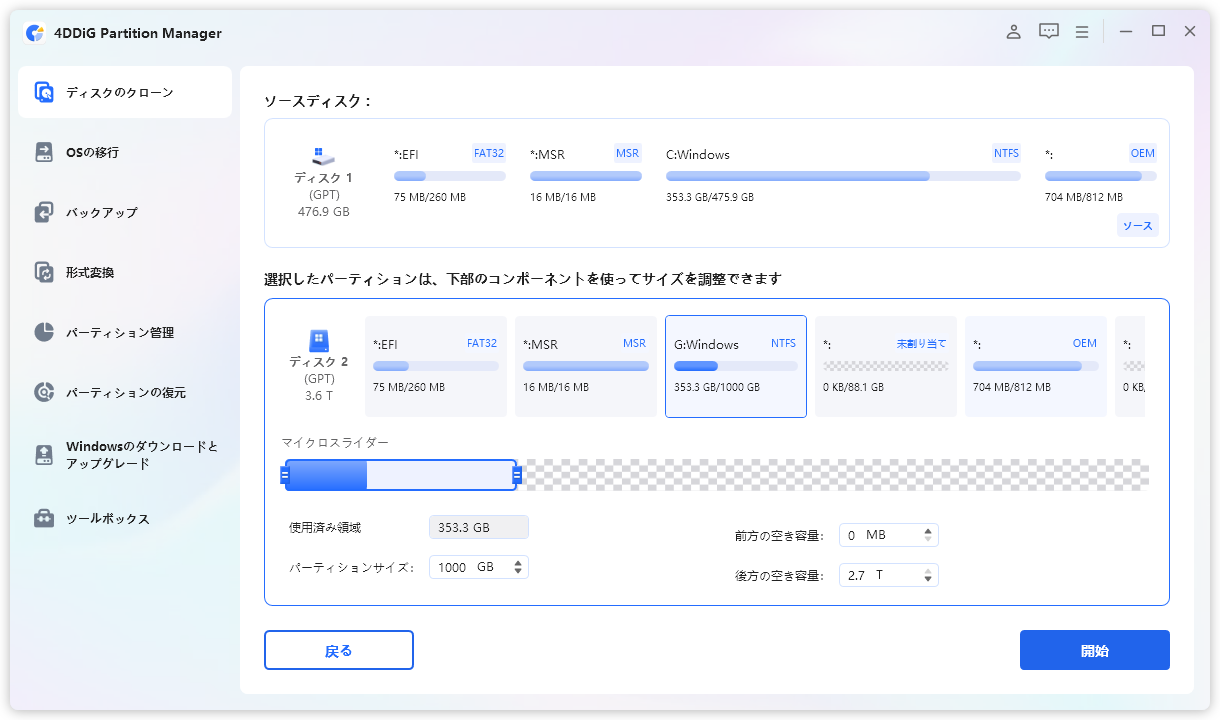Click the バックアップ sidebar icon

click(x=44, y=212)
